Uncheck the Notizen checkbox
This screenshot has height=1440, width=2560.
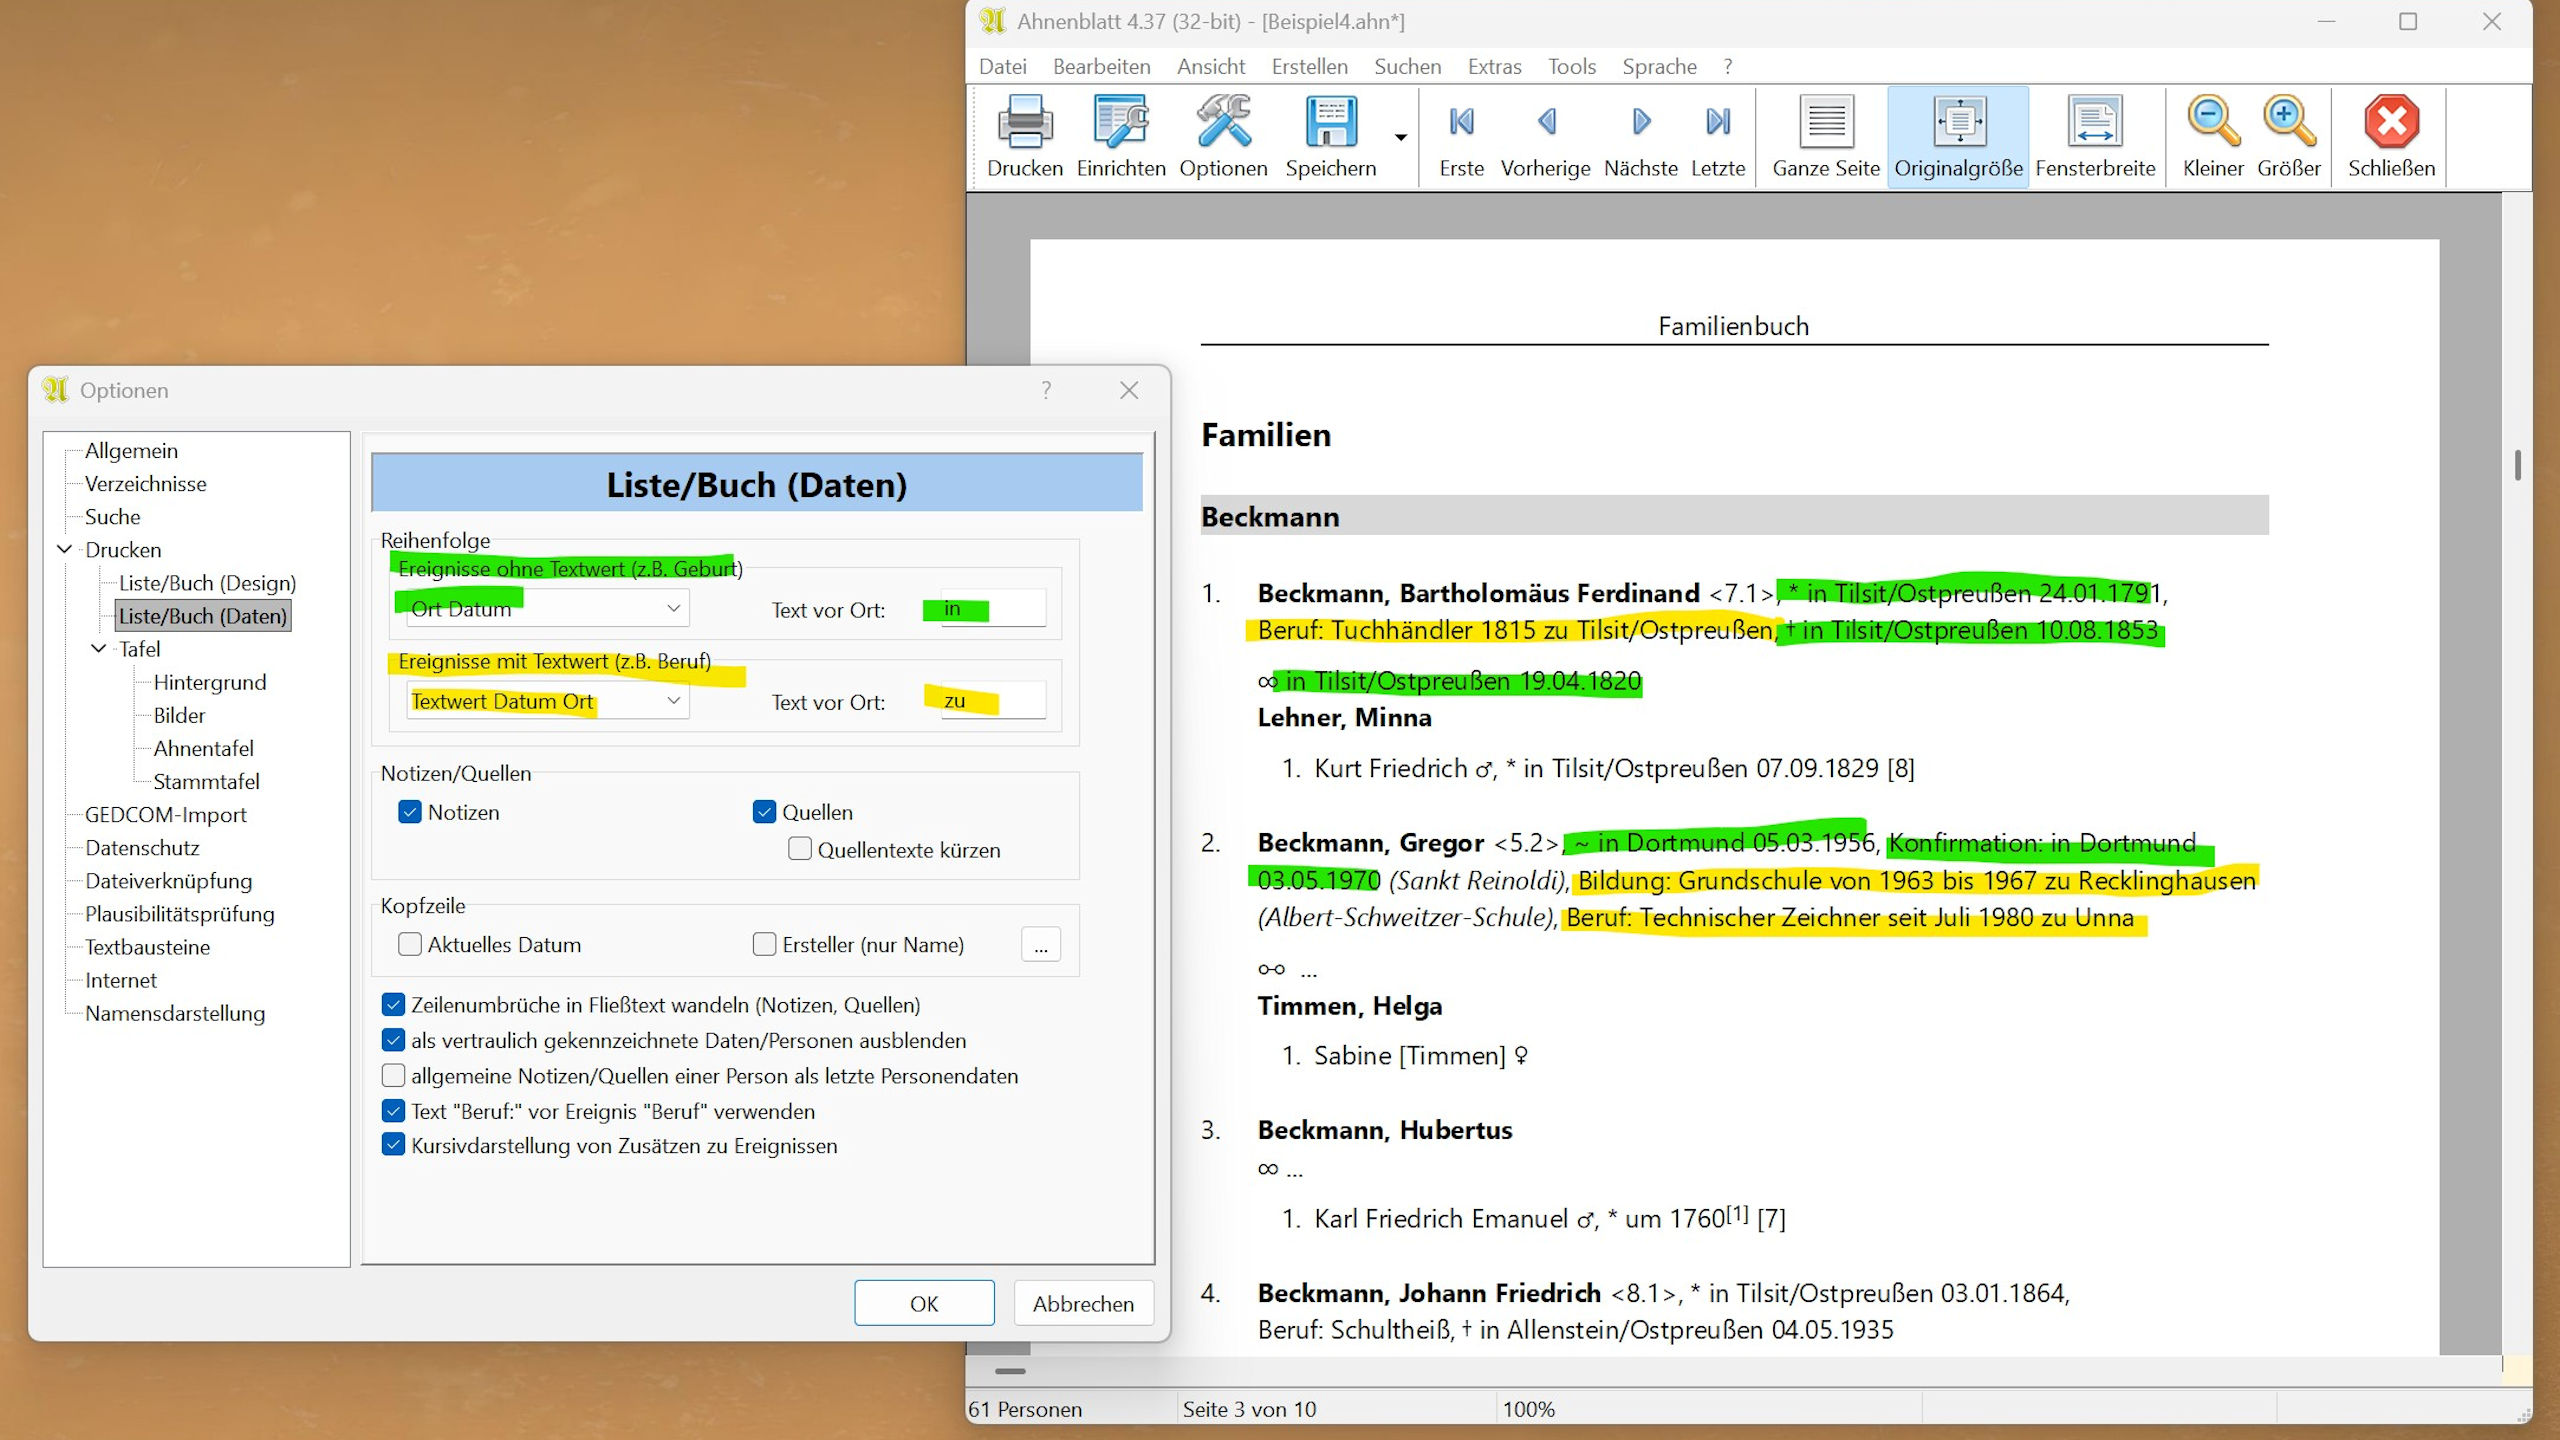(x=410, y=812)
